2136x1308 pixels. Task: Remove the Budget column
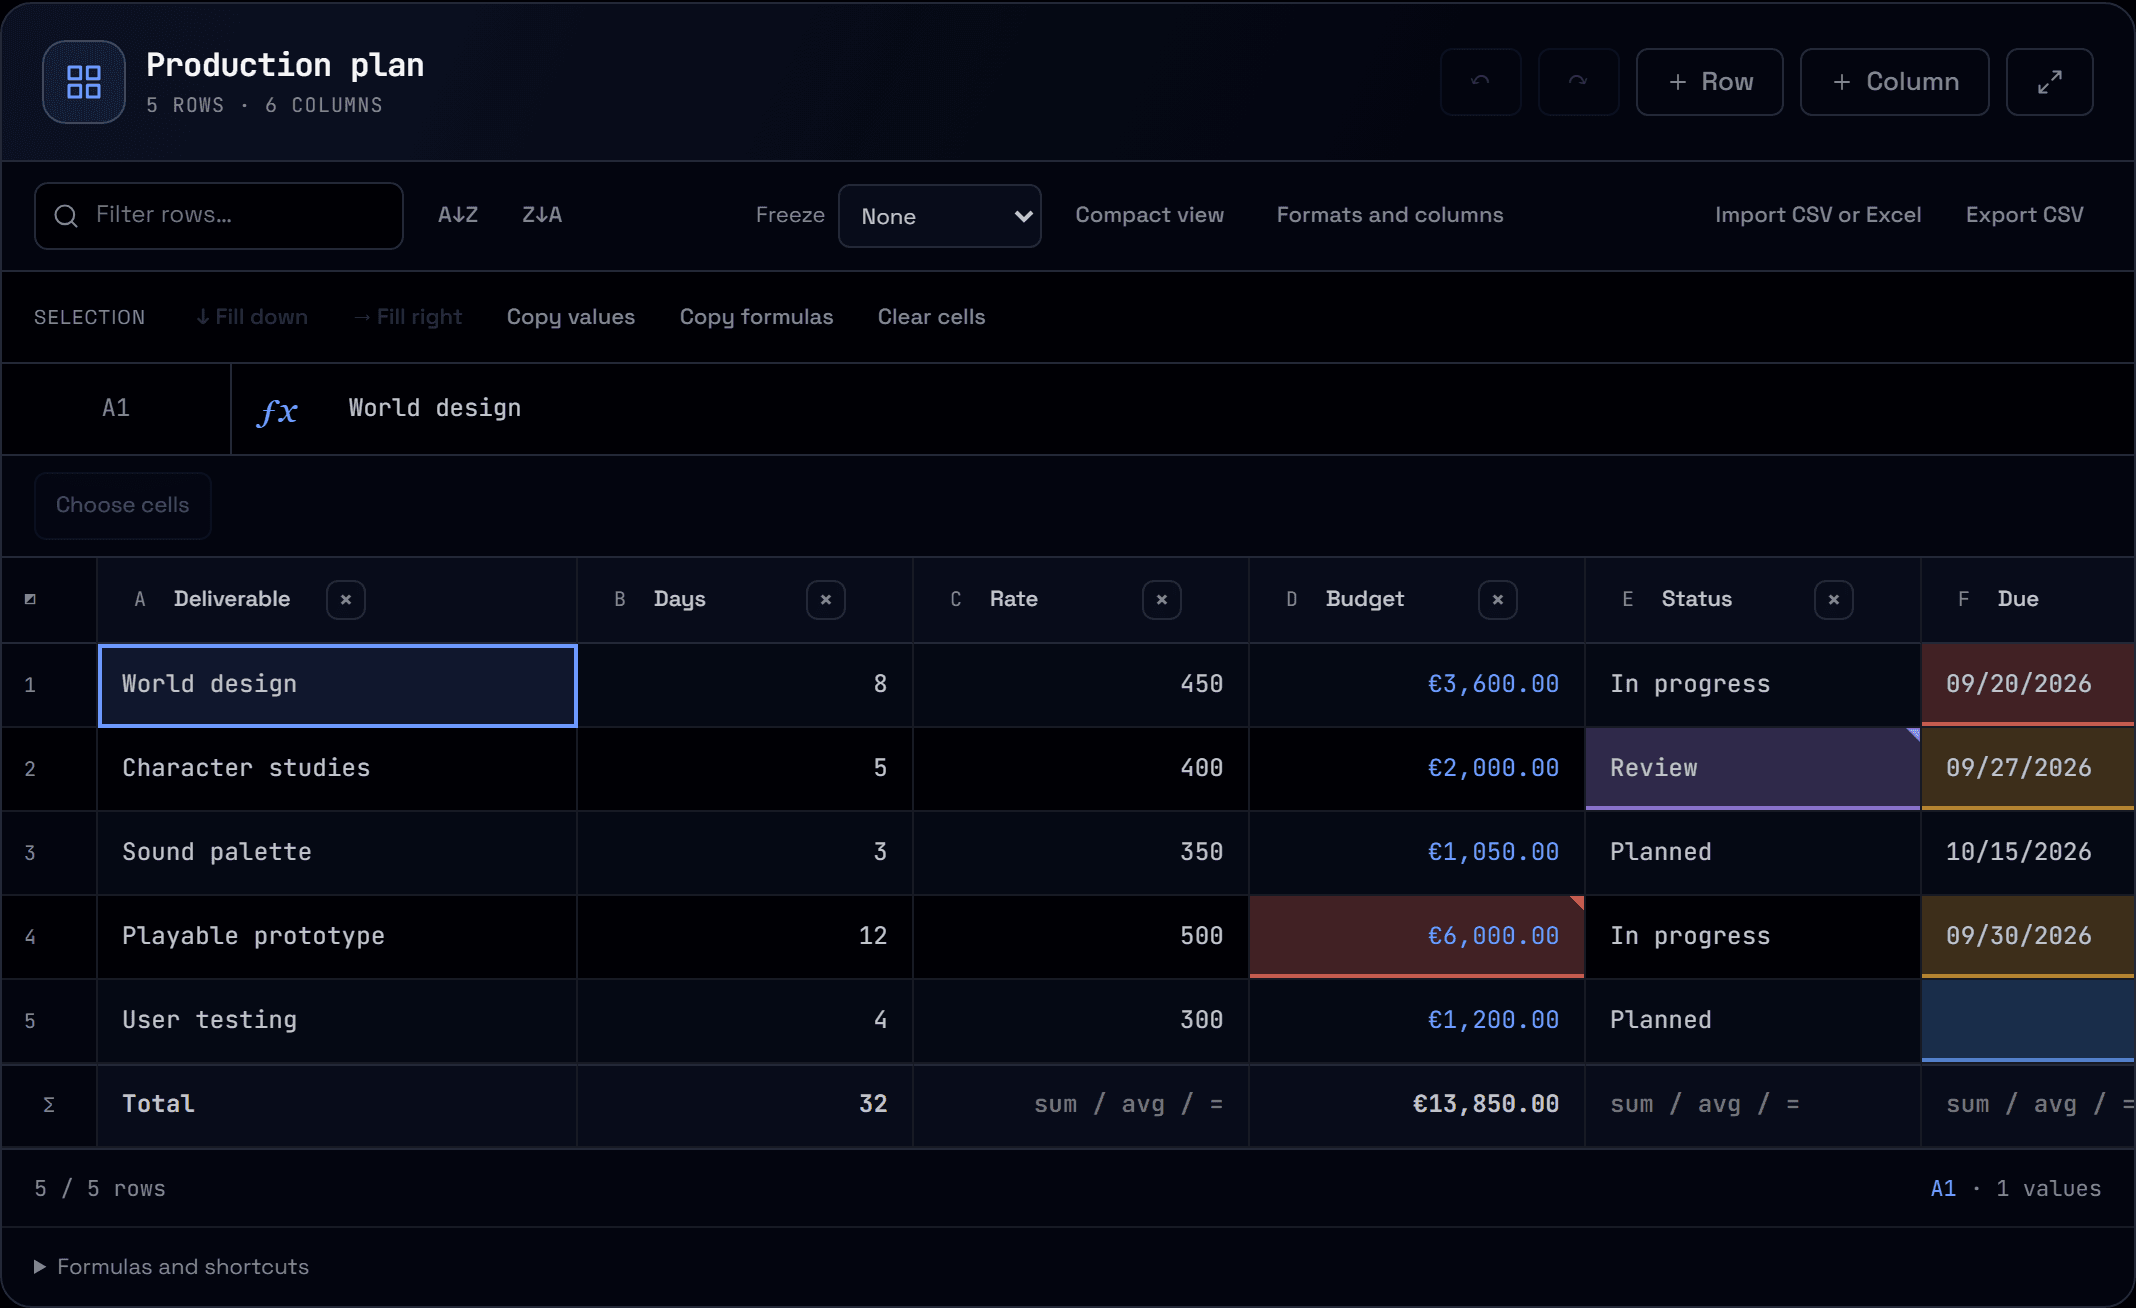coord(1498,600)
